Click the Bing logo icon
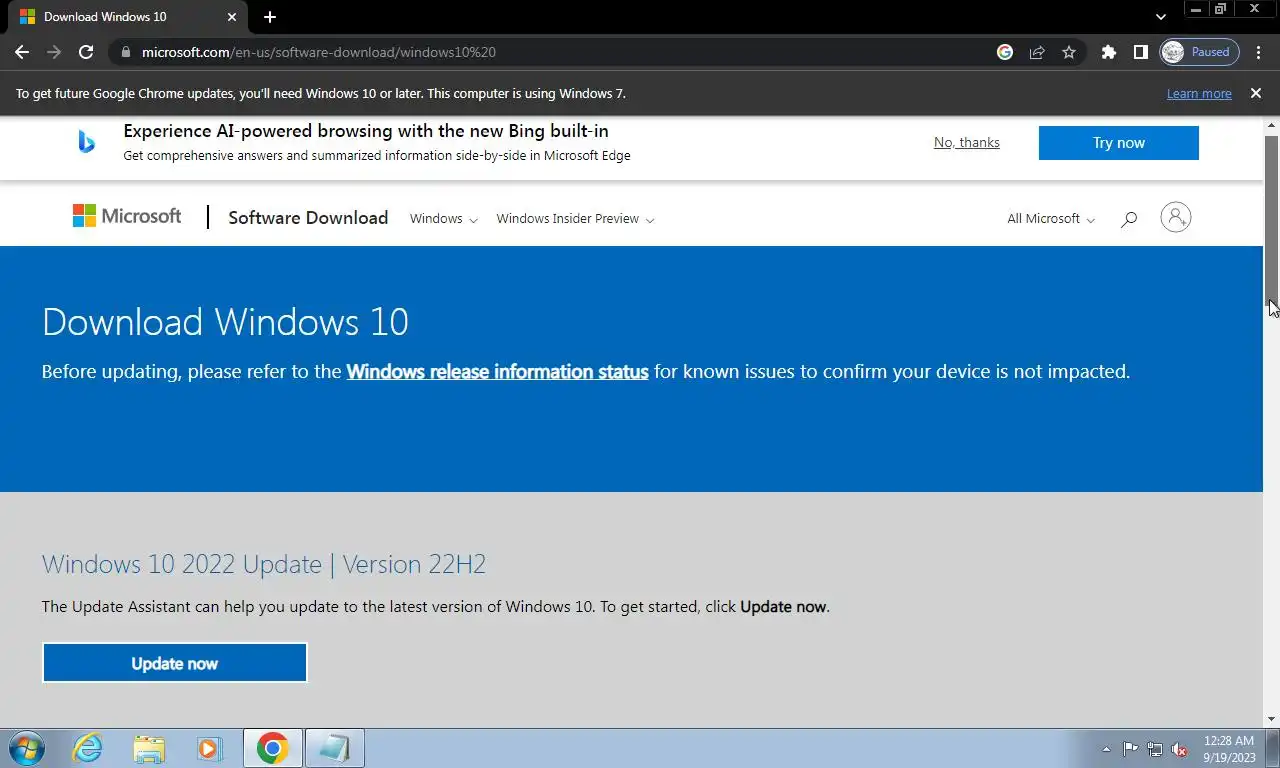Screen dimensions: 1280x768 tap(87, 142)
